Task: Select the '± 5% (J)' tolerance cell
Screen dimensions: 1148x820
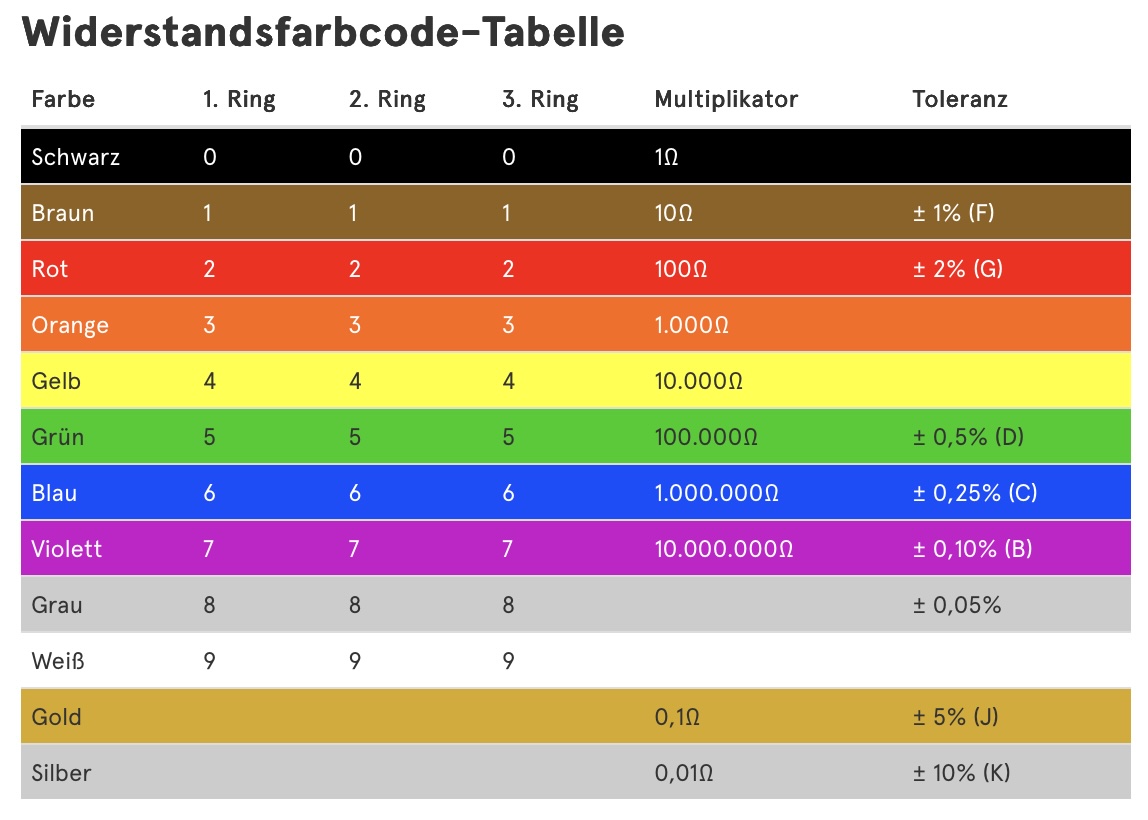Action: click(955, 717)
